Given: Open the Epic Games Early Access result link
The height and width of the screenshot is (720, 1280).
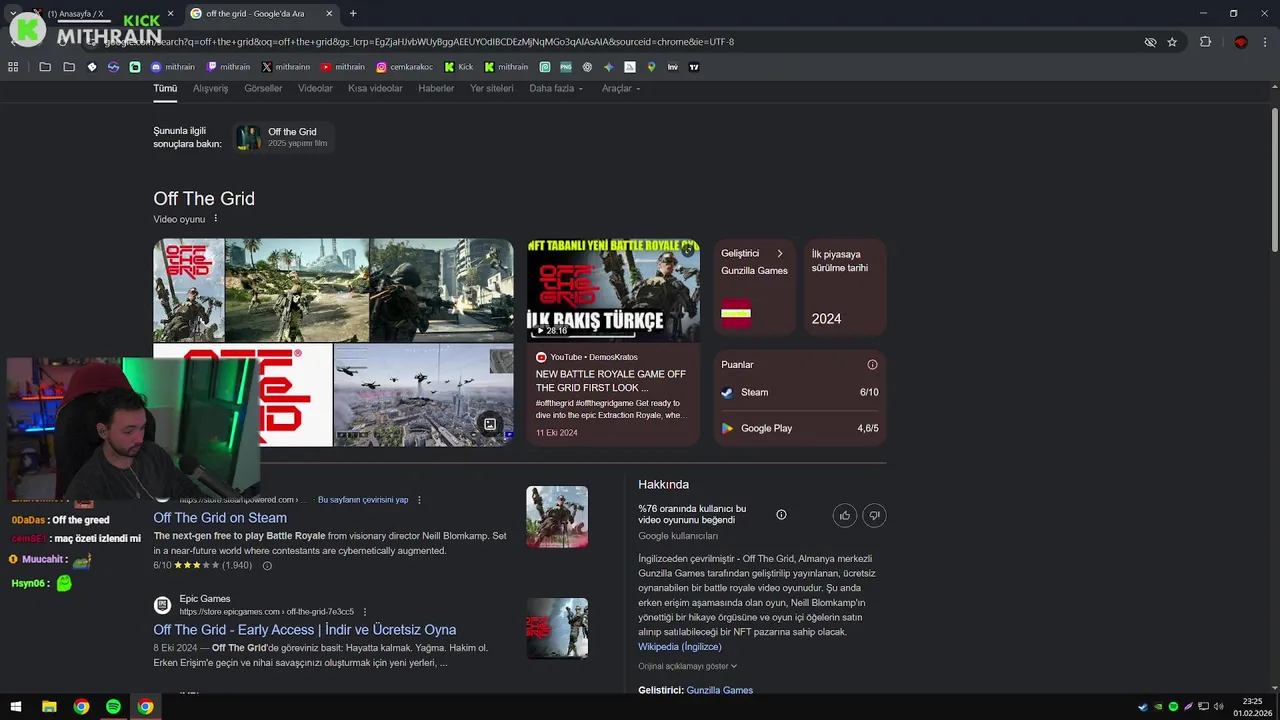Looking at the screenshot, I should [305, 630].
